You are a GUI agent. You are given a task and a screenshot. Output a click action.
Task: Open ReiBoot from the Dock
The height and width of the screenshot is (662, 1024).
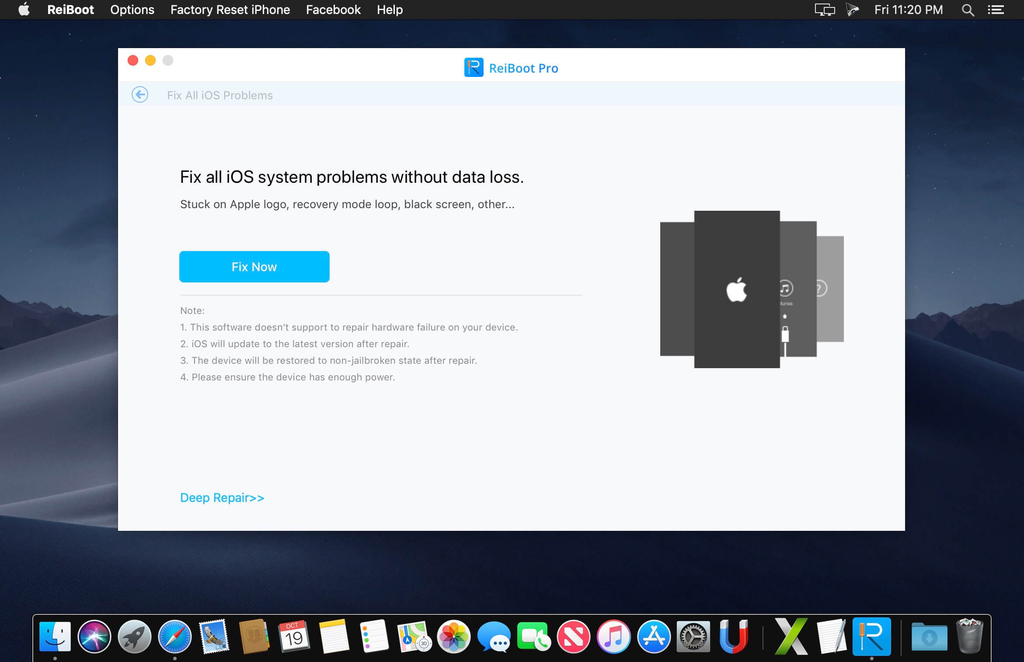tap(871, 636)
